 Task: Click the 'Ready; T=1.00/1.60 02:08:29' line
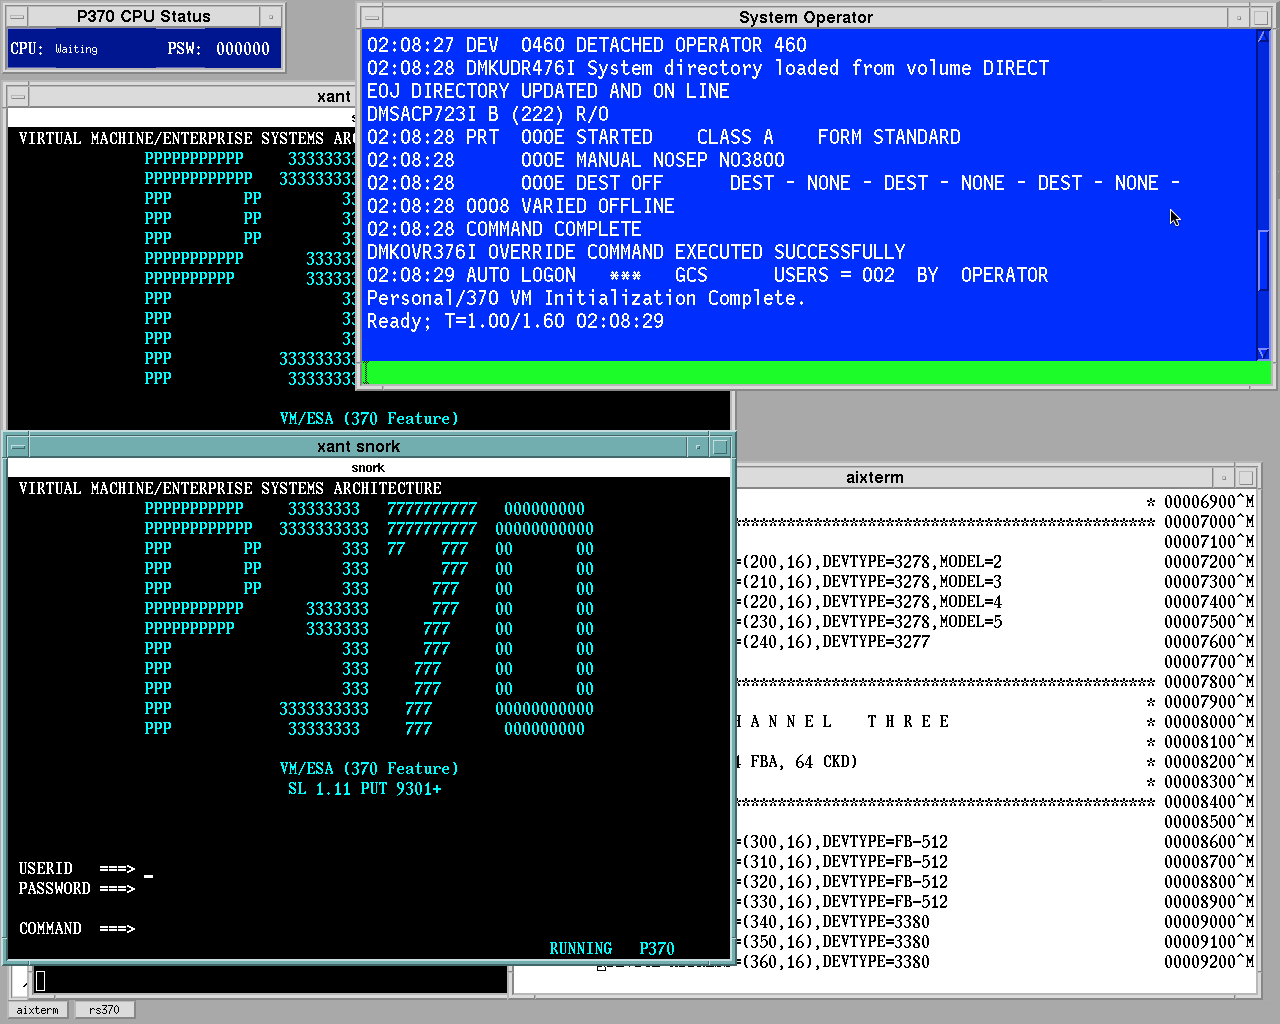(x=515, y=321)
